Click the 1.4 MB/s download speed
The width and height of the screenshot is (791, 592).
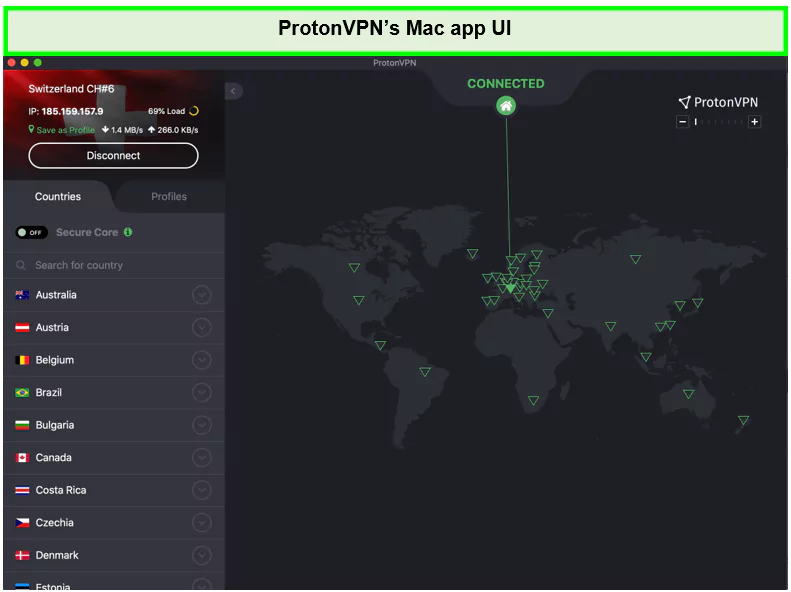point(123,130)
